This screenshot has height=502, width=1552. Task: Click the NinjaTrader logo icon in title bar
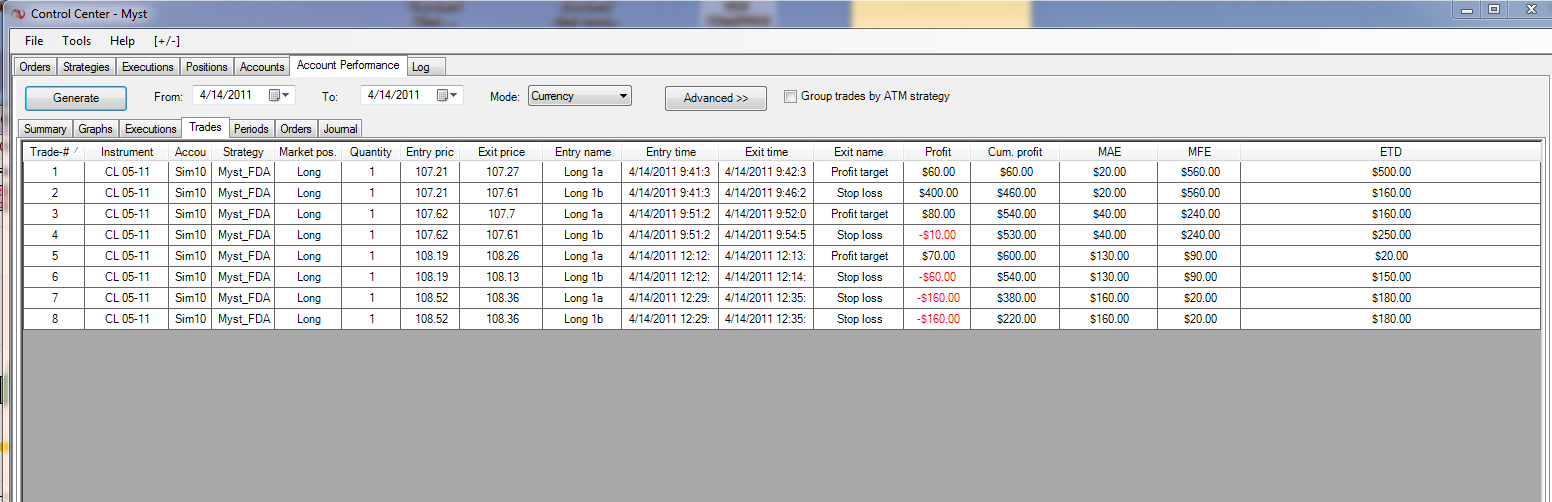tap(17, 14)
